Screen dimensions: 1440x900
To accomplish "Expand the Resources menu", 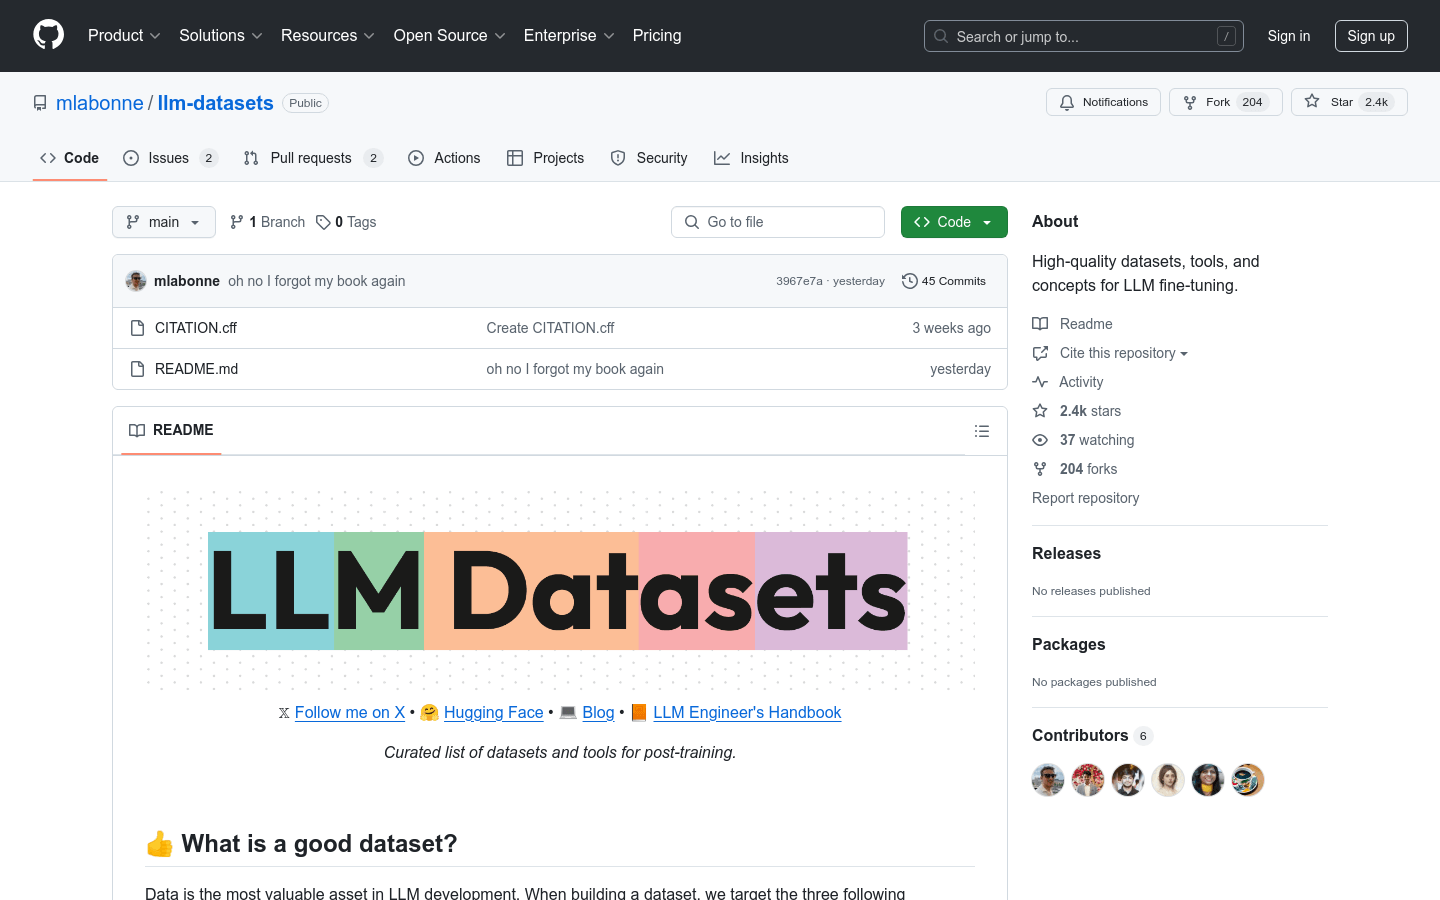I will click(x=327, y=35).
